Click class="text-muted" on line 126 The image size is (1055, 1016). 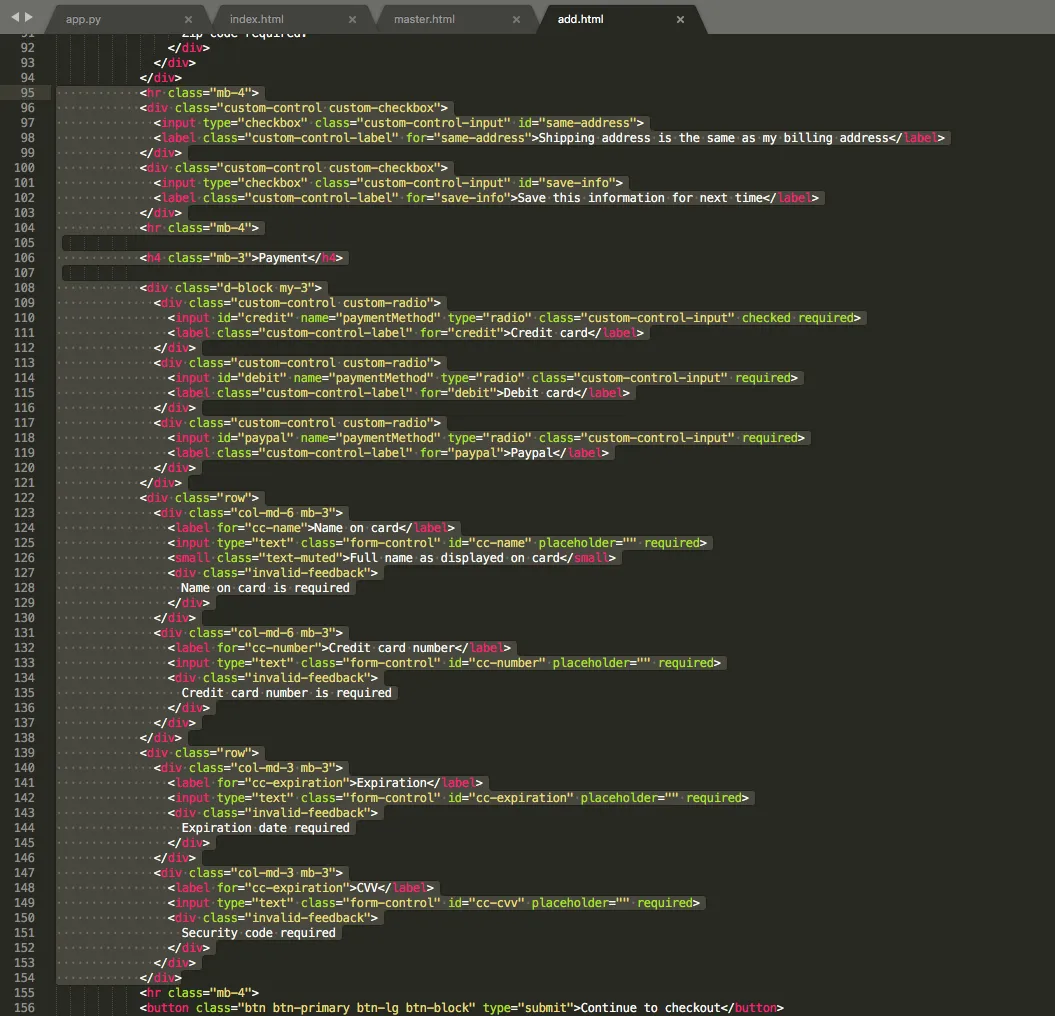click(x=279, y=558)
